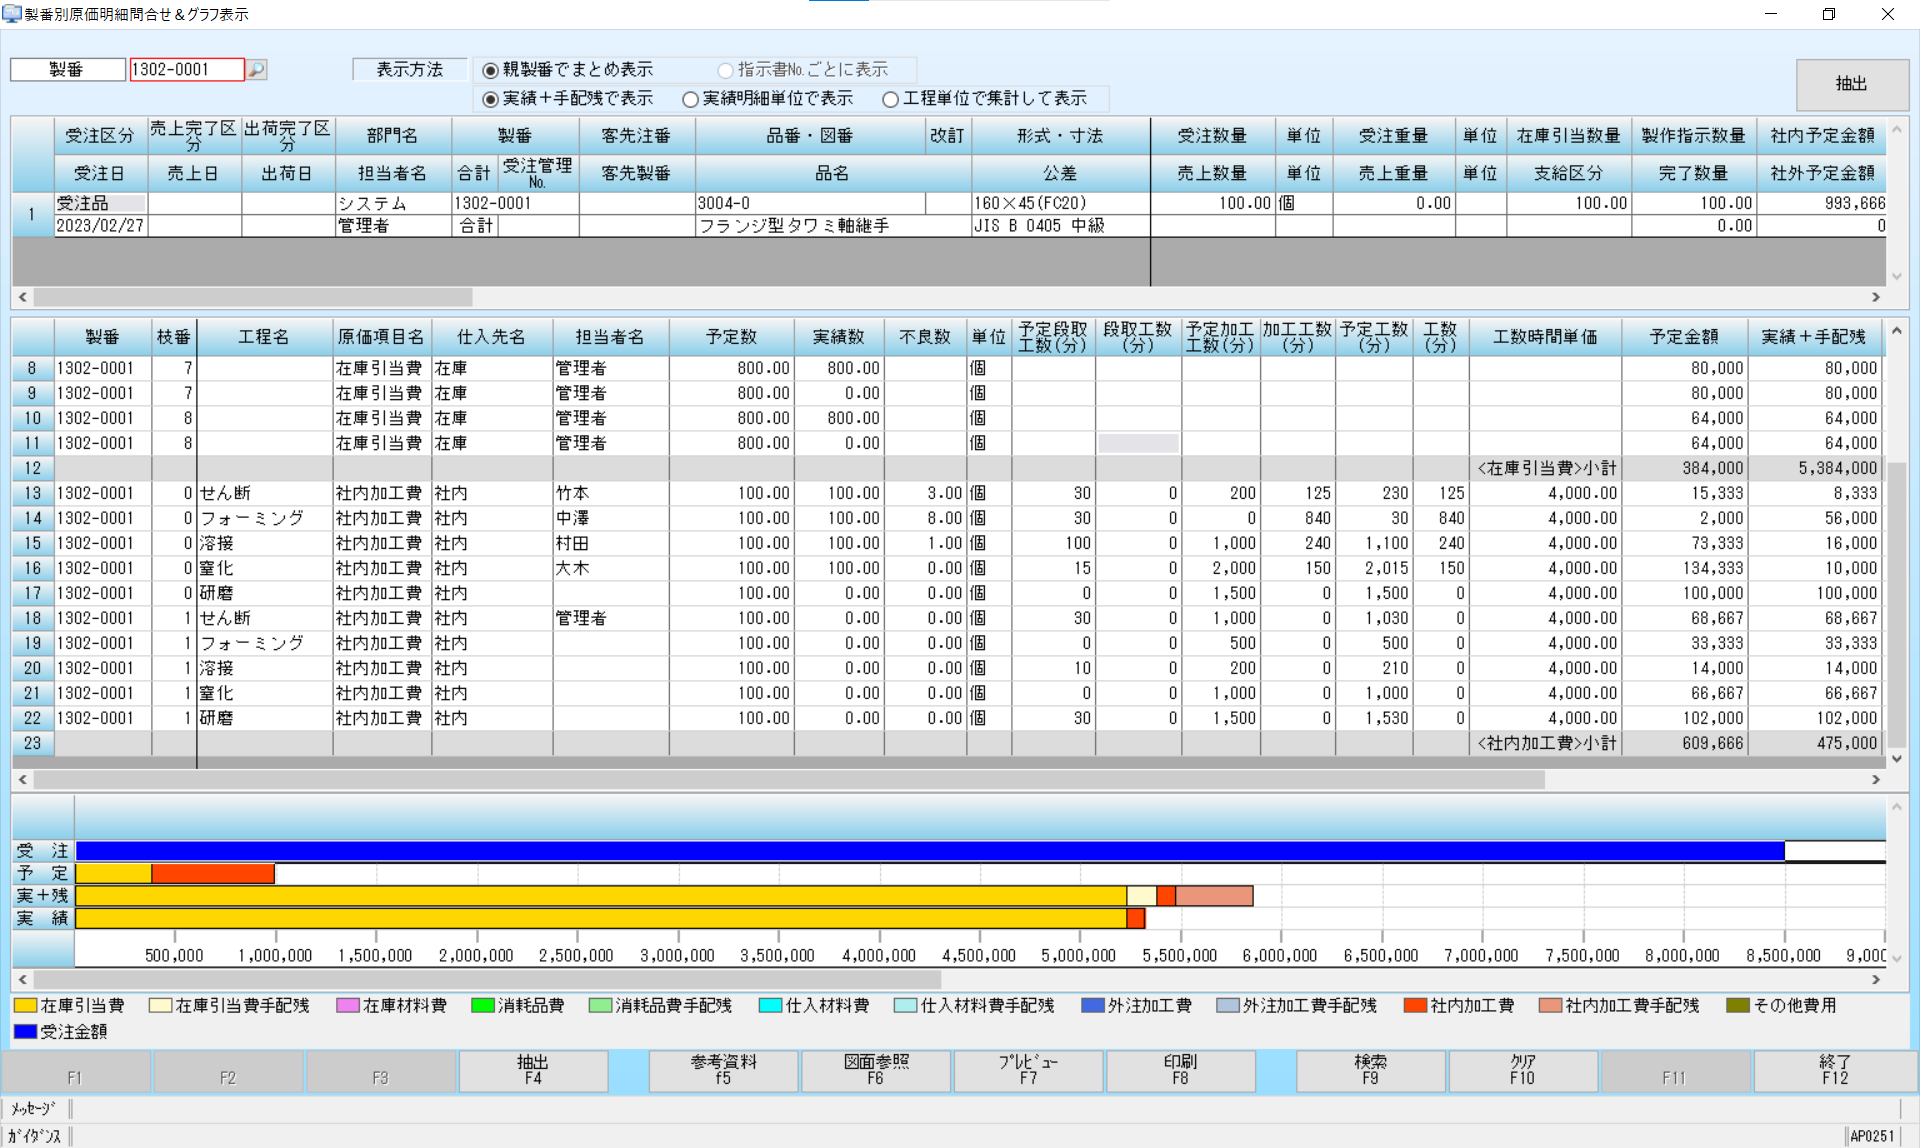Click detail grid scroll-right arrow
The width and height of the screenshot is (1920, 1148).
[1875, 779]
